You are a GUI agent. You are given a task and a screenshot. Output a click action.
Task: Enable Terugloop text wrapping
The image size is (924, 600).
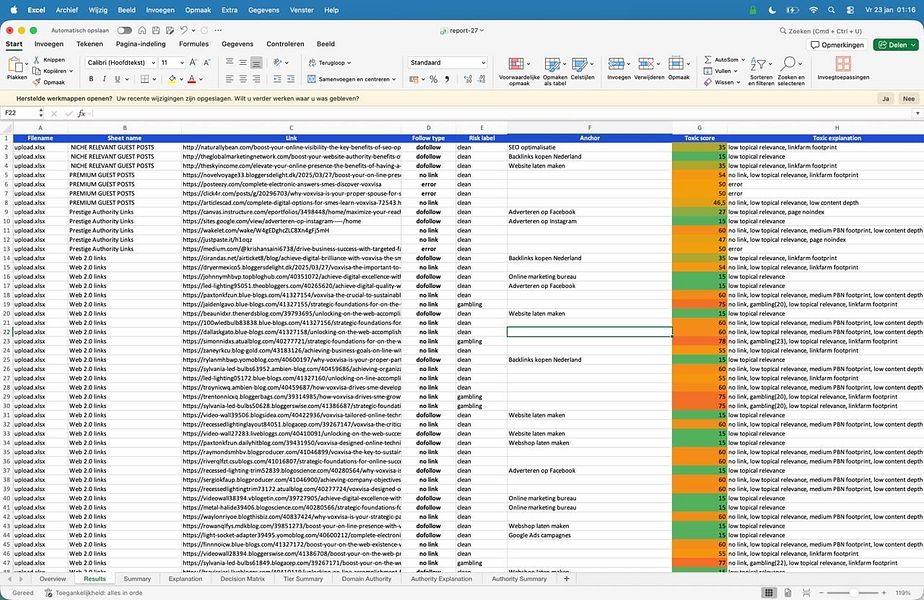pyautogui.click(x=330, y=62)
